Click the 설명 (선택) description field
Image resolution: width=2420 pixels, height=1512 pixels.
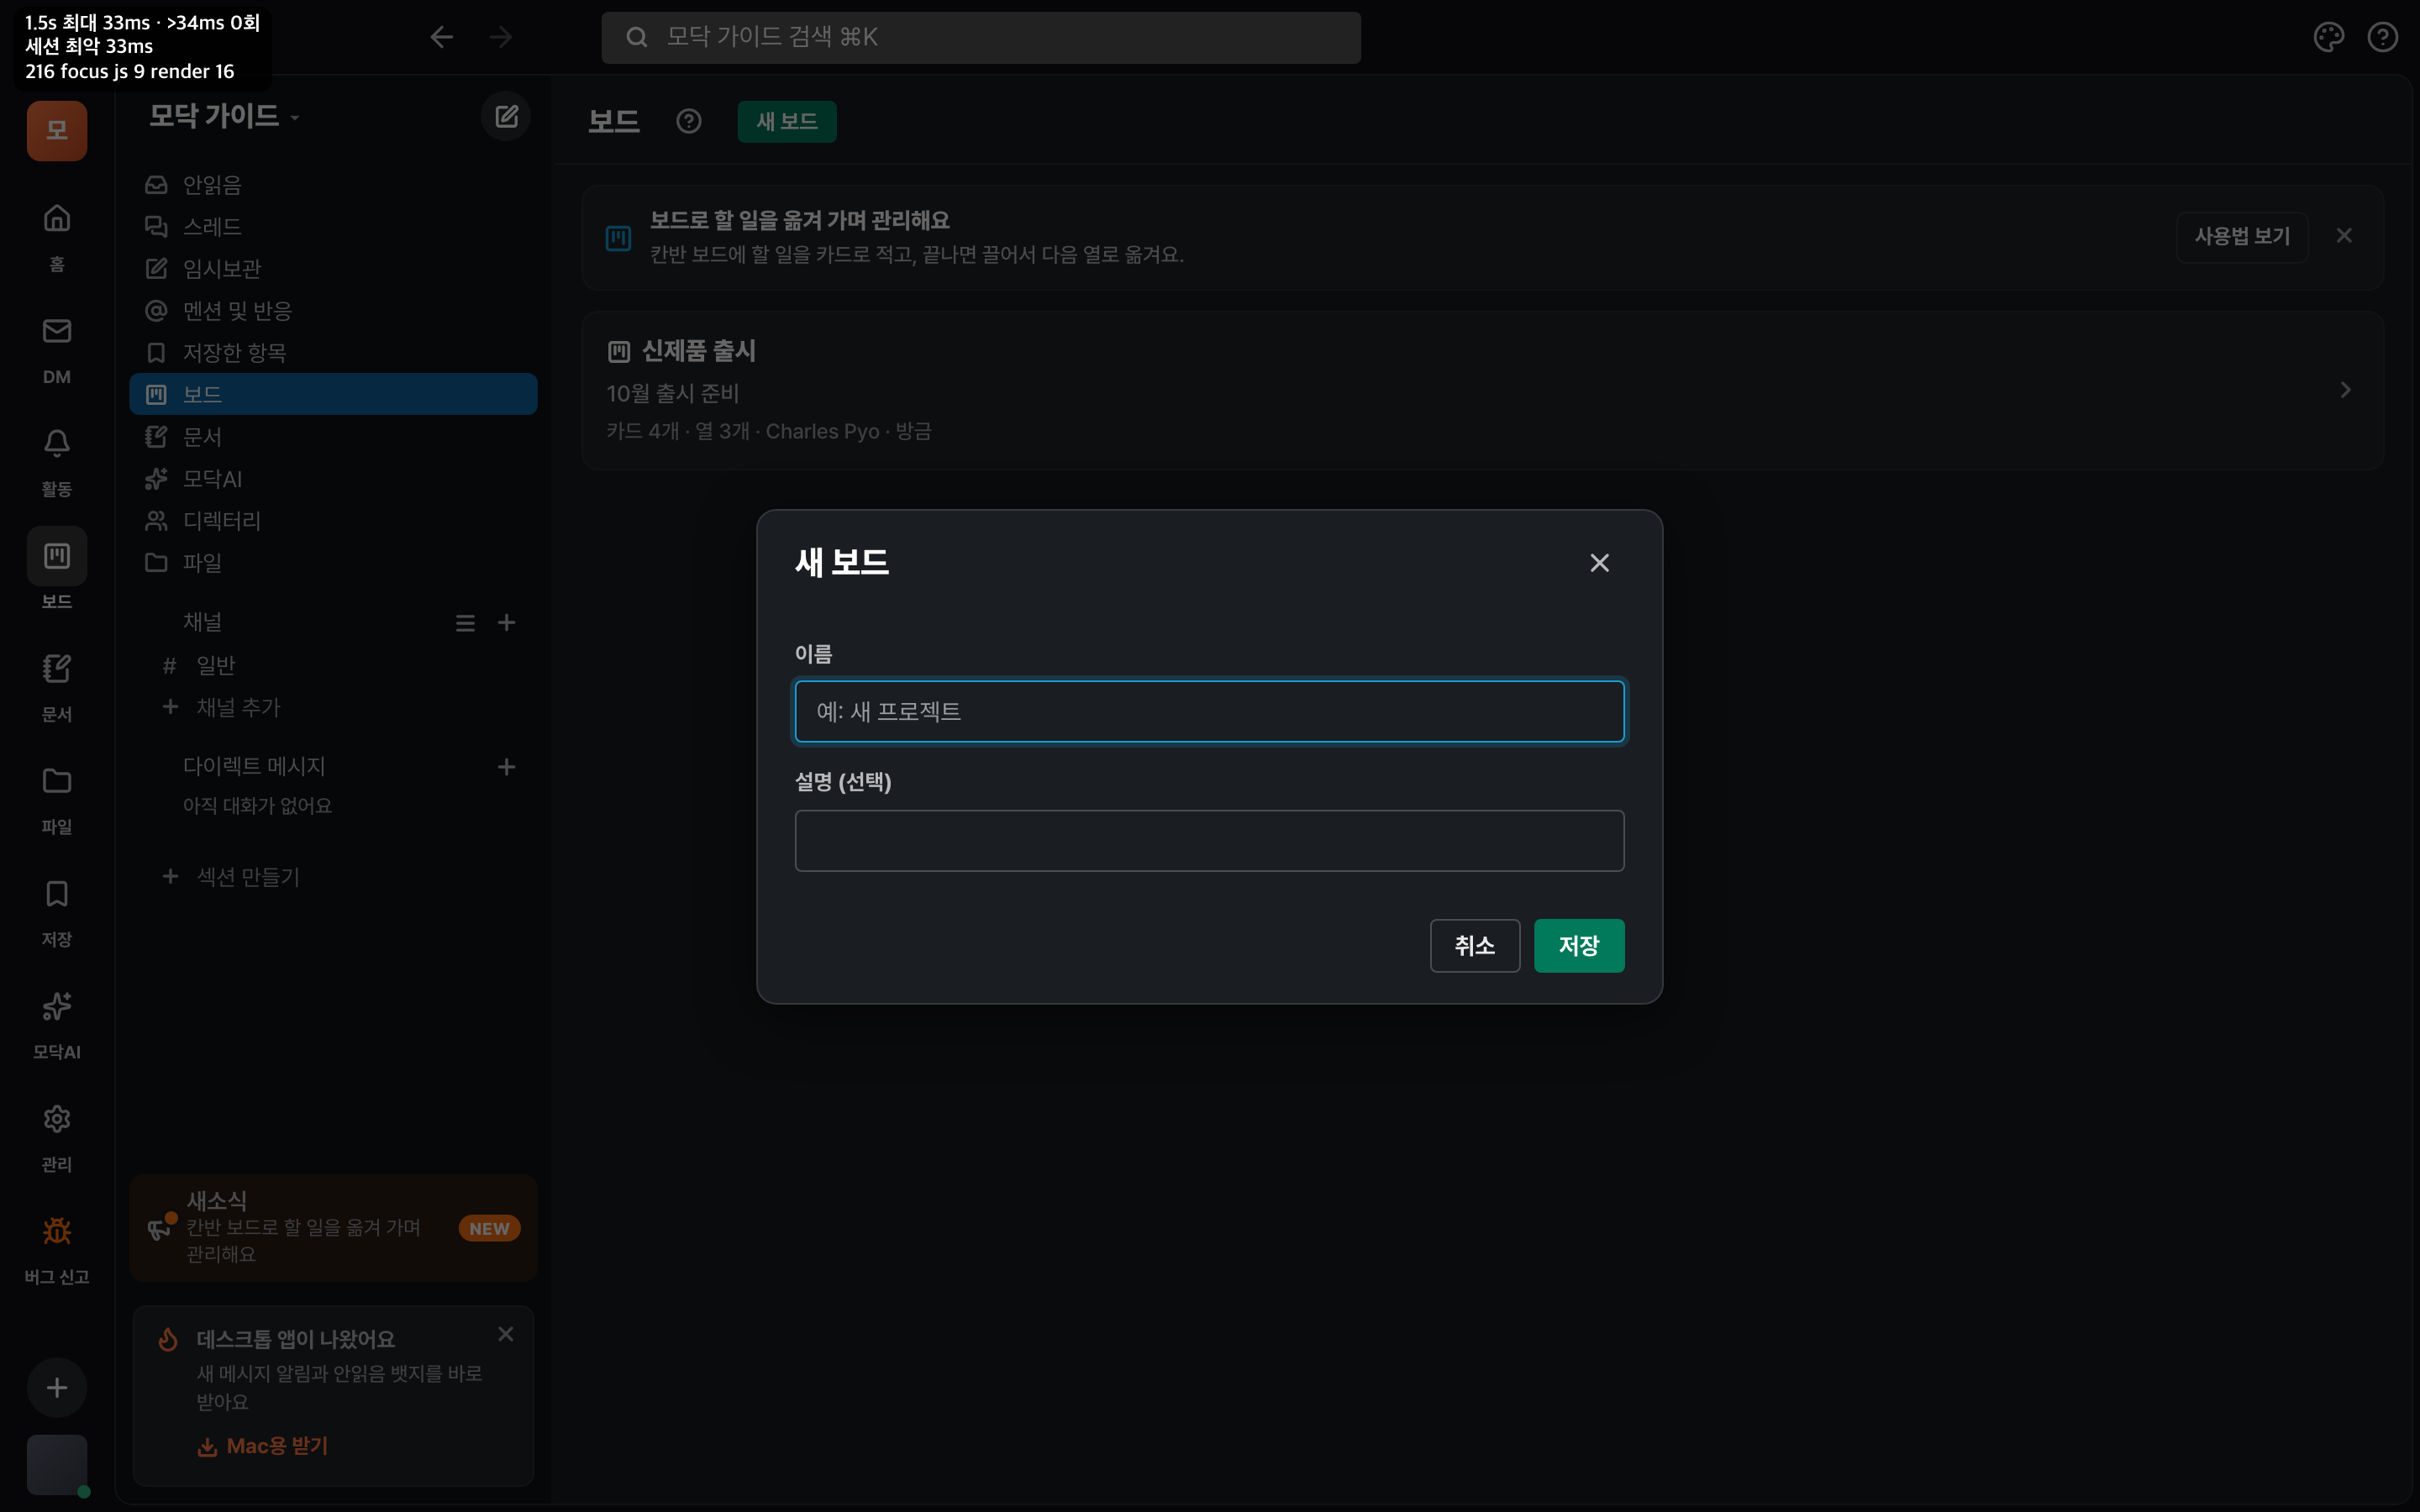click(1209, 841)
